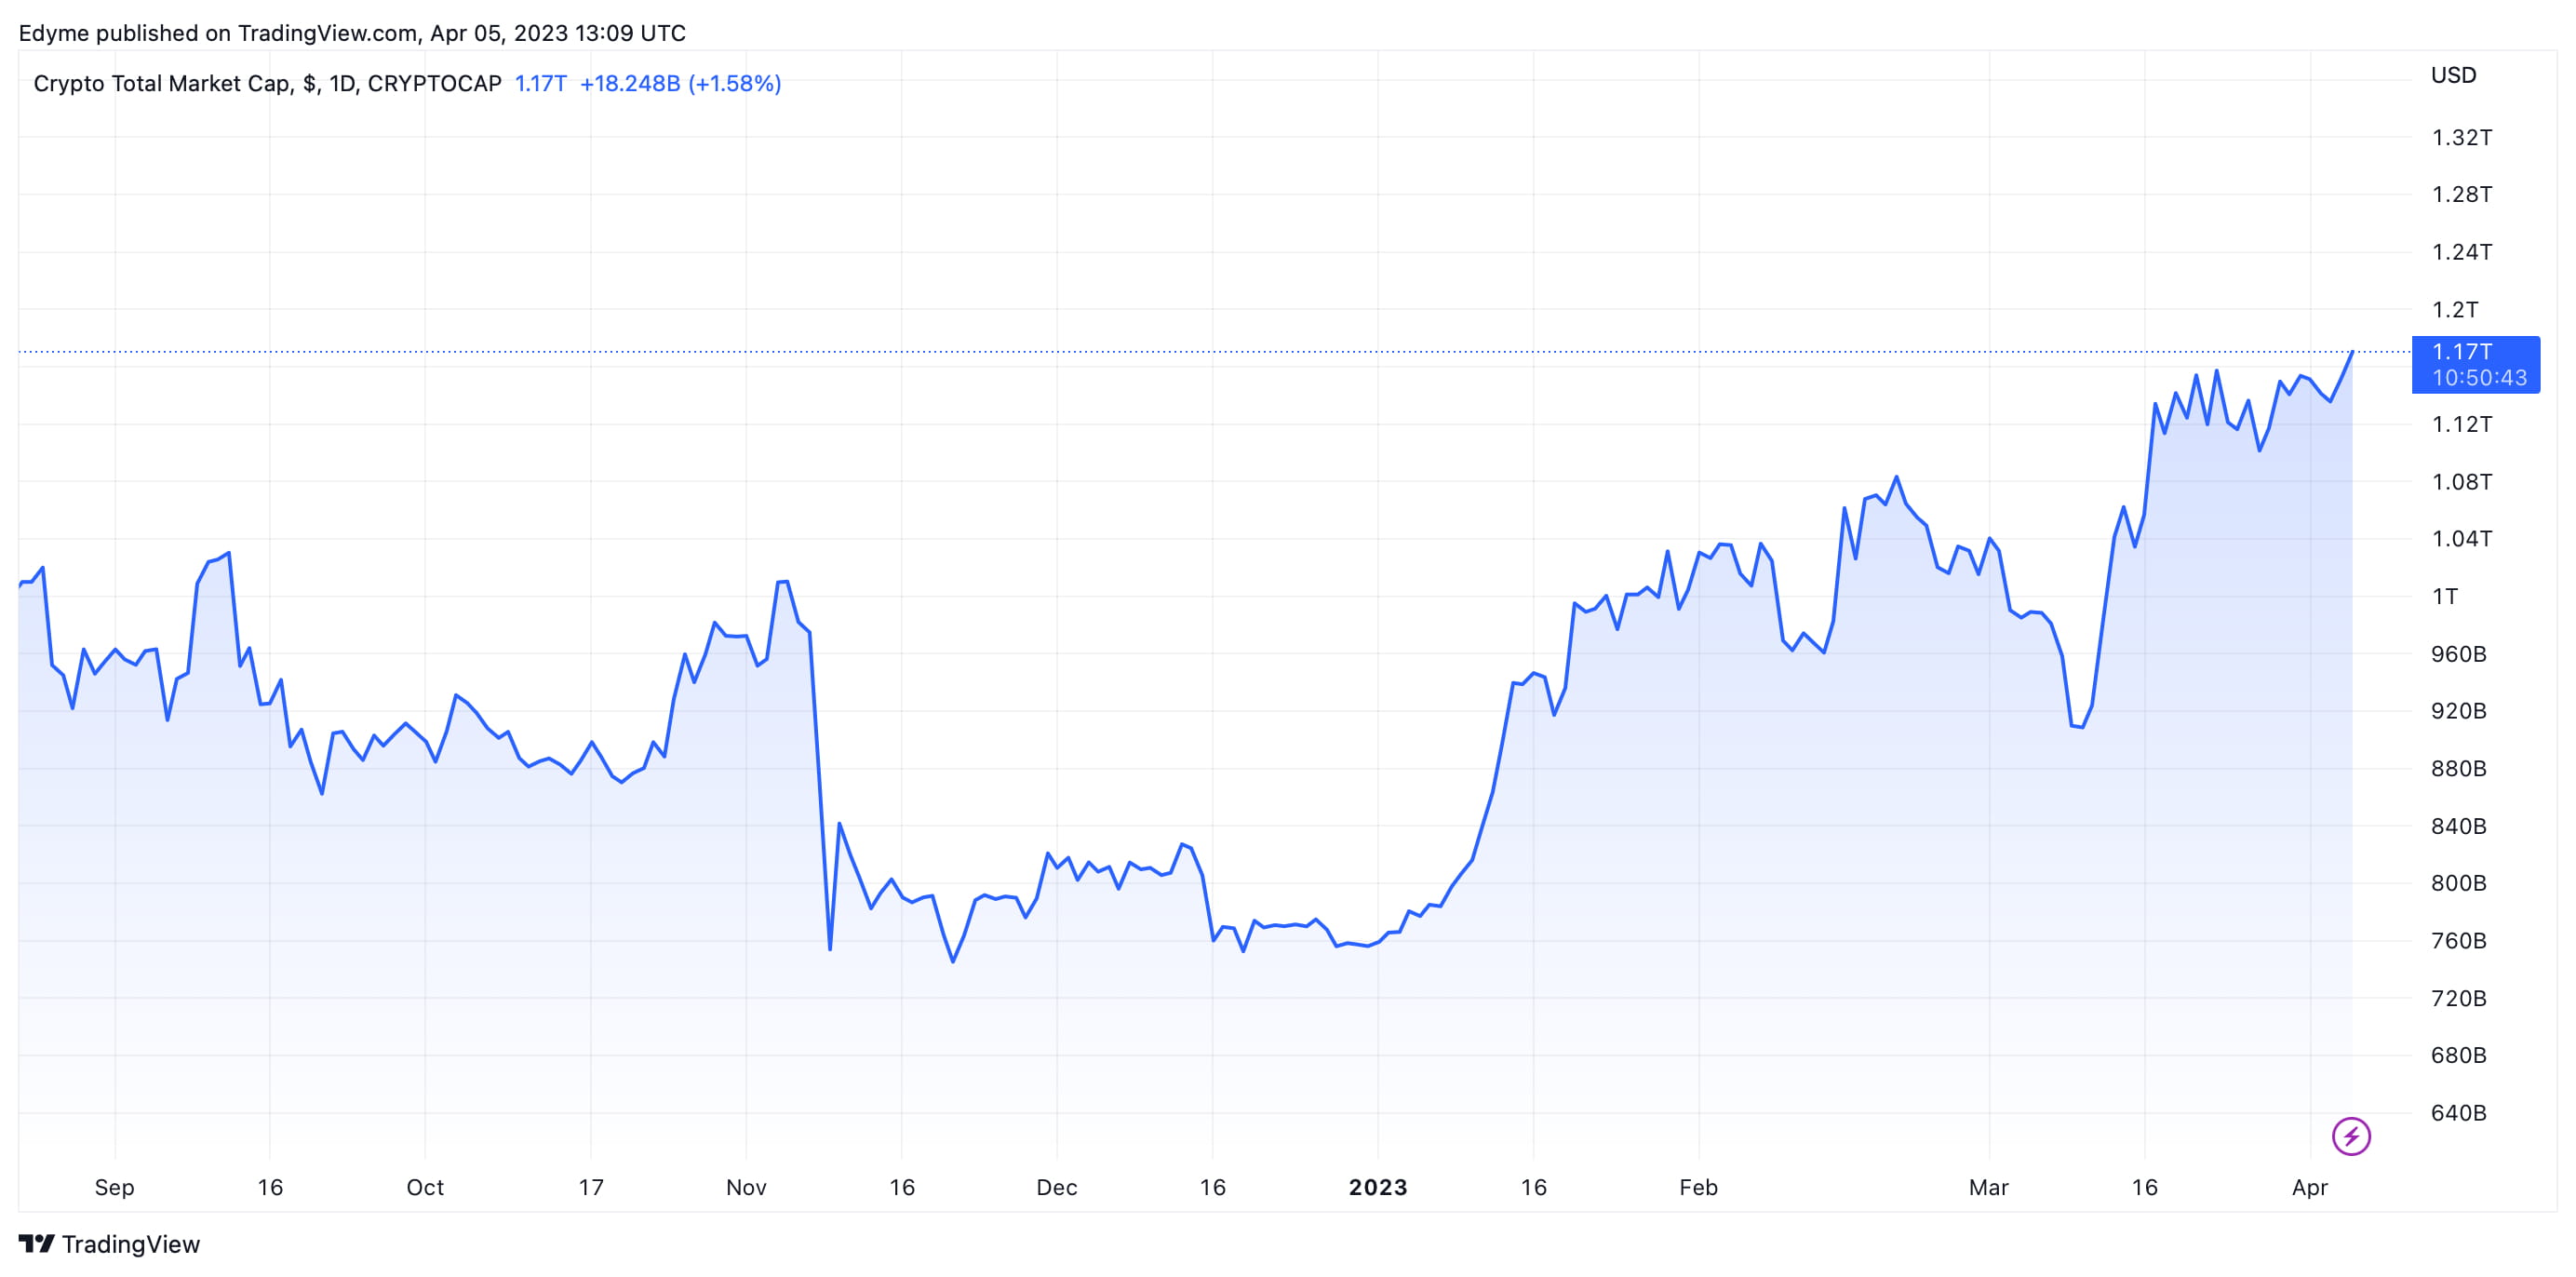Click the Nov date axis label

click(746, 1187)
